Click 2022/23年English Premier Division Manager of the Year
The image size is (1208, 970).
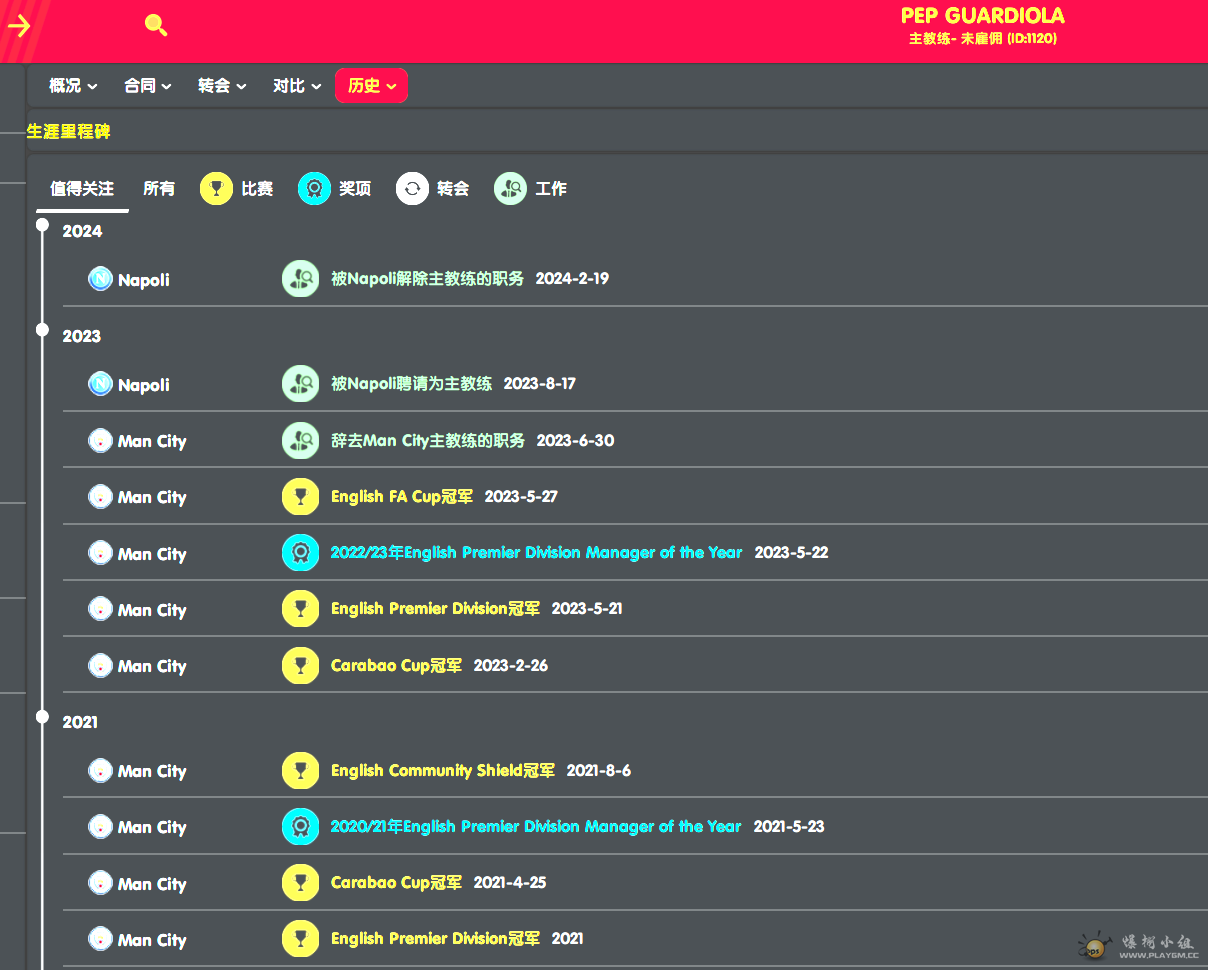(537, 553)
